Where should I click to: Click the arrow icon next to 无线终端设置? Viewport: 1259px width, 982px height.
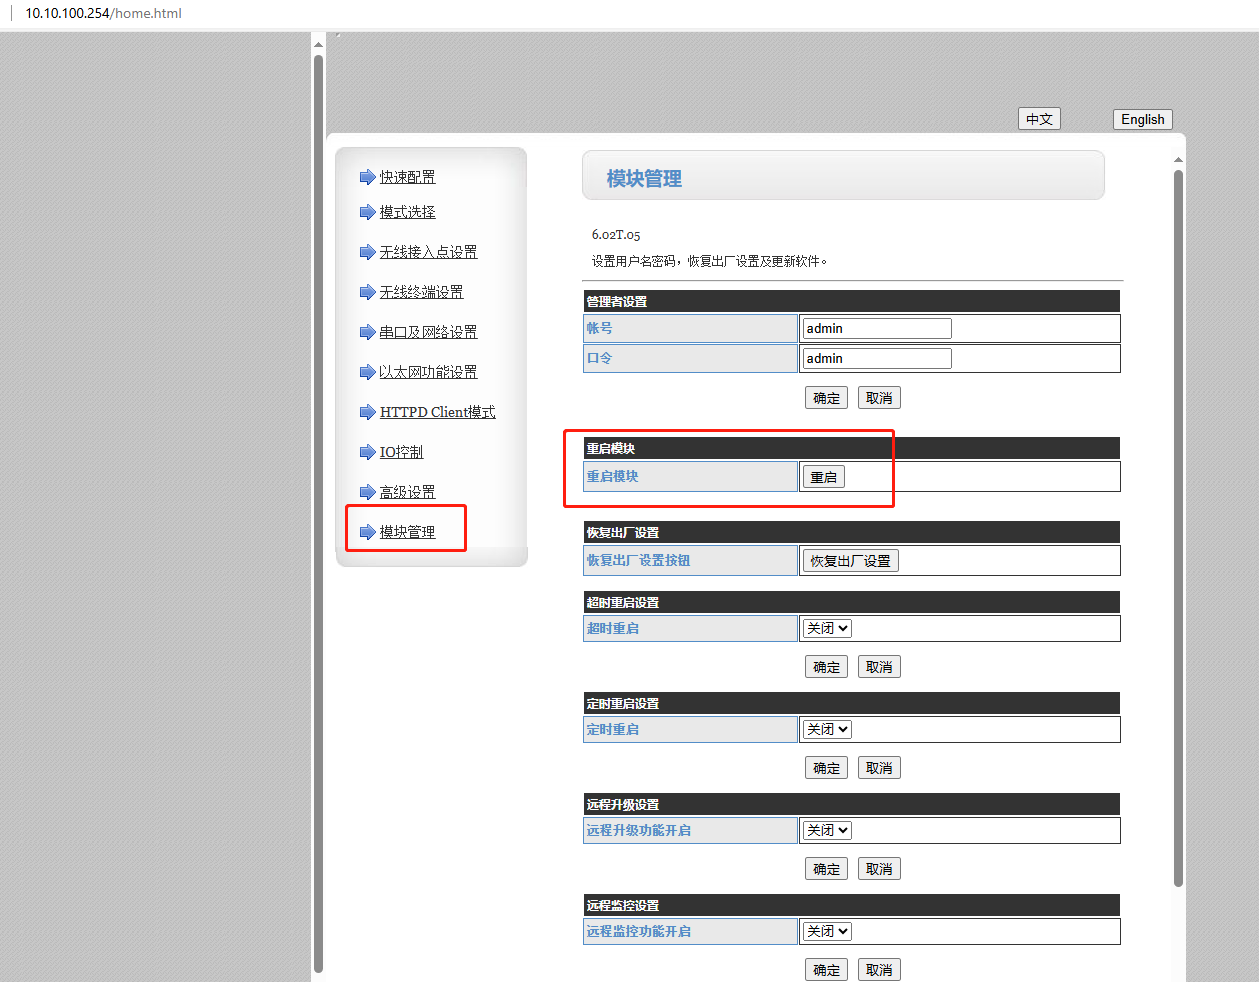point(367,292)
